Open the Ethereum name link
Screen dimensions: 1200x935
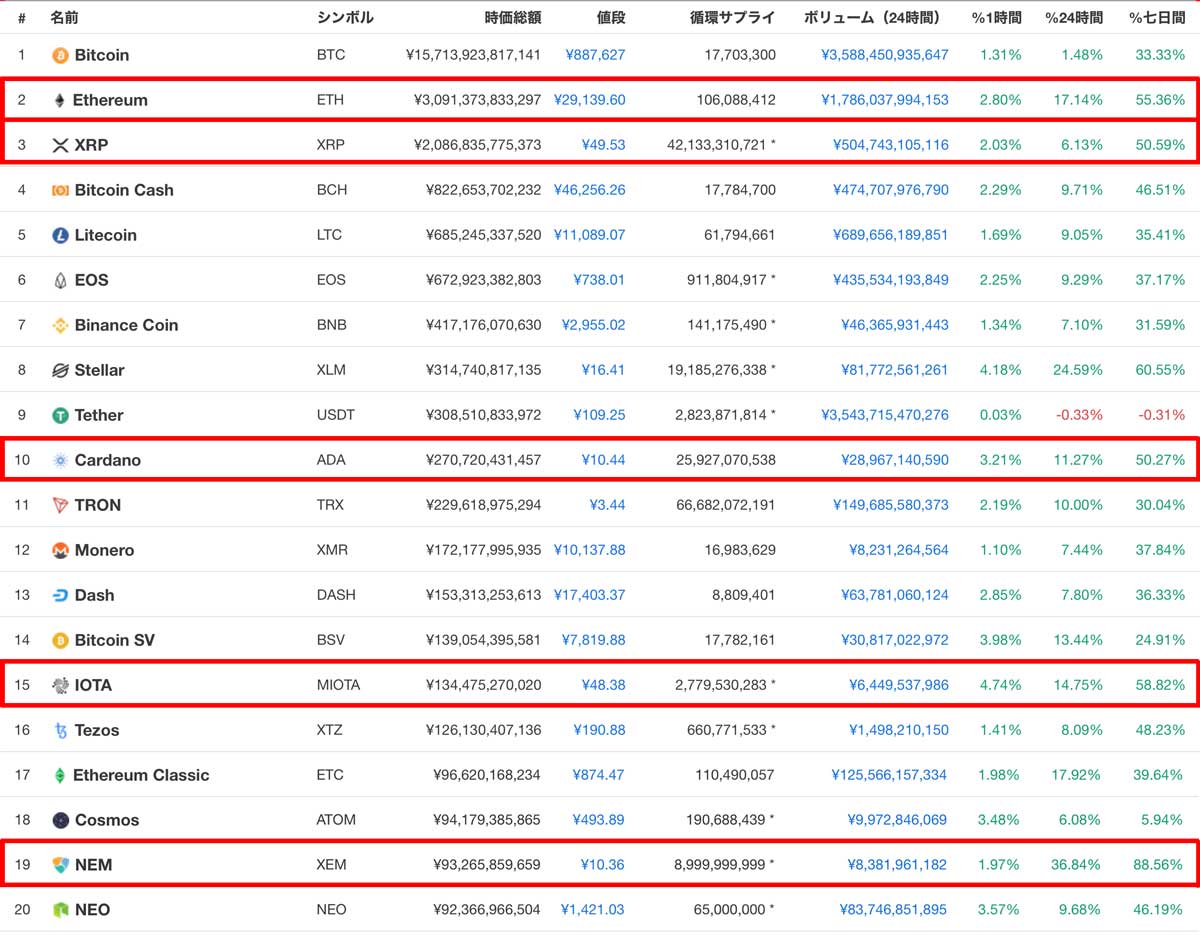[x=110, y=100]
